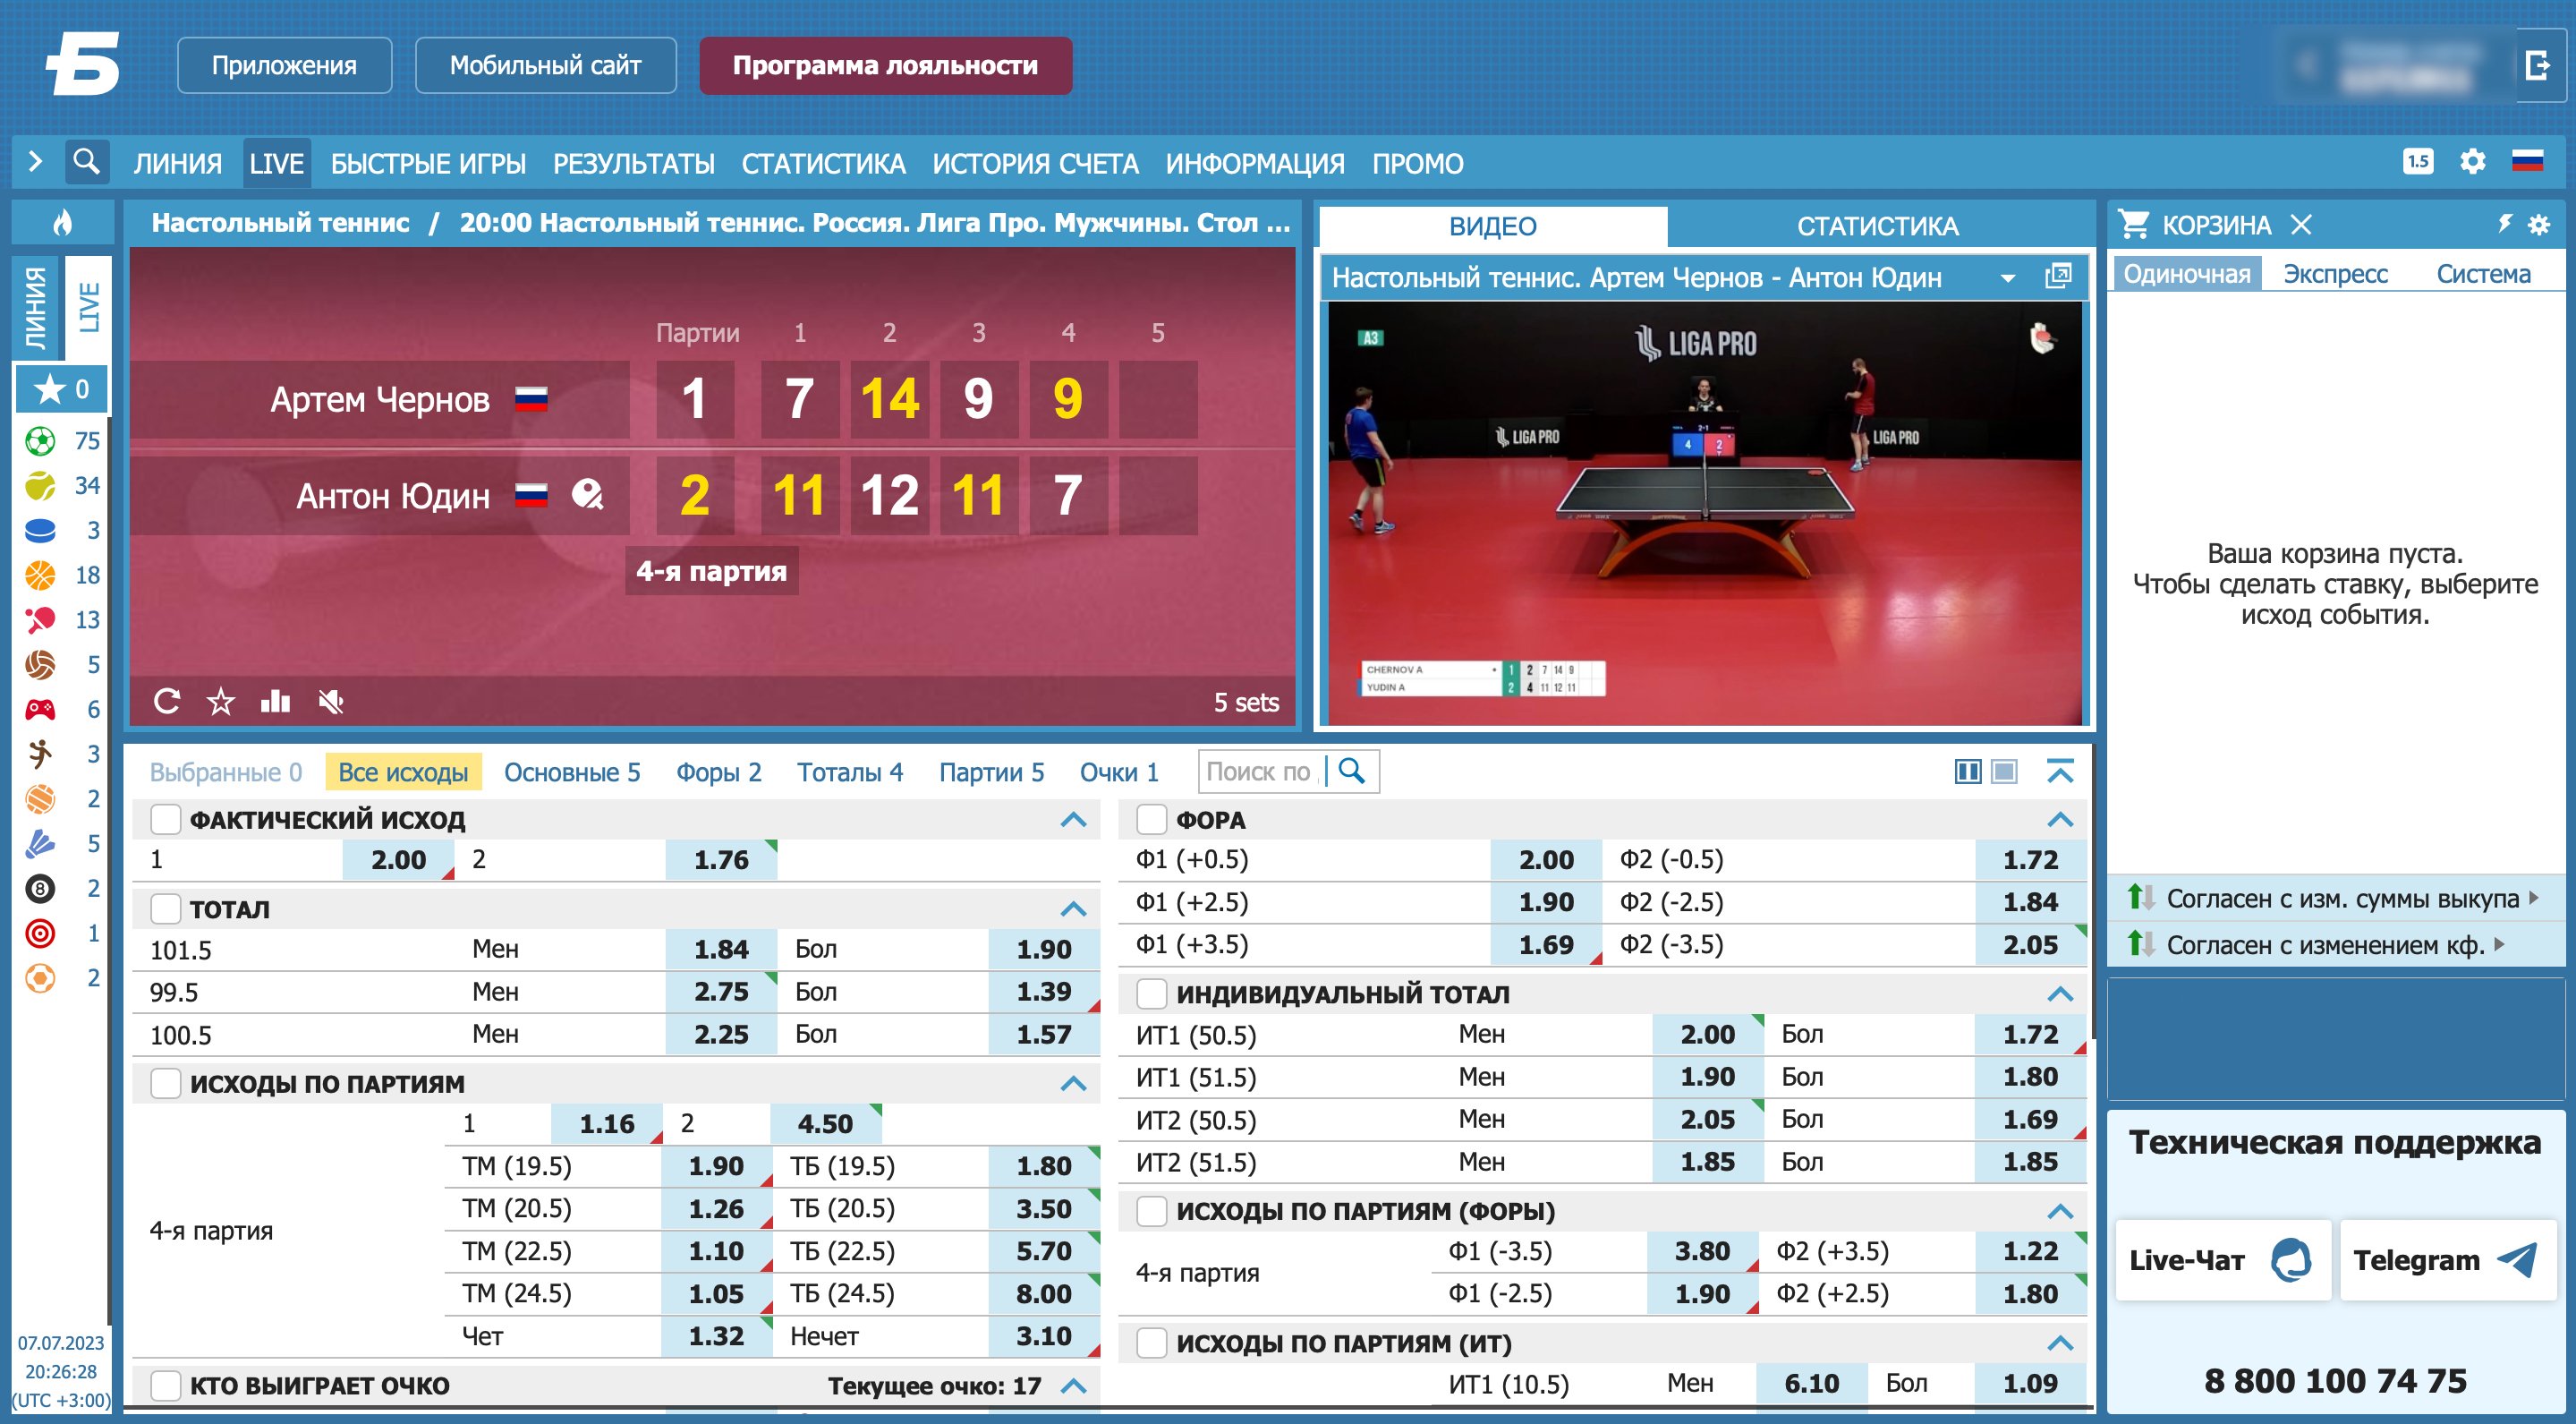Open the basket settings gear icon
2576x1424 pixels.
(x=2539, y=224)
